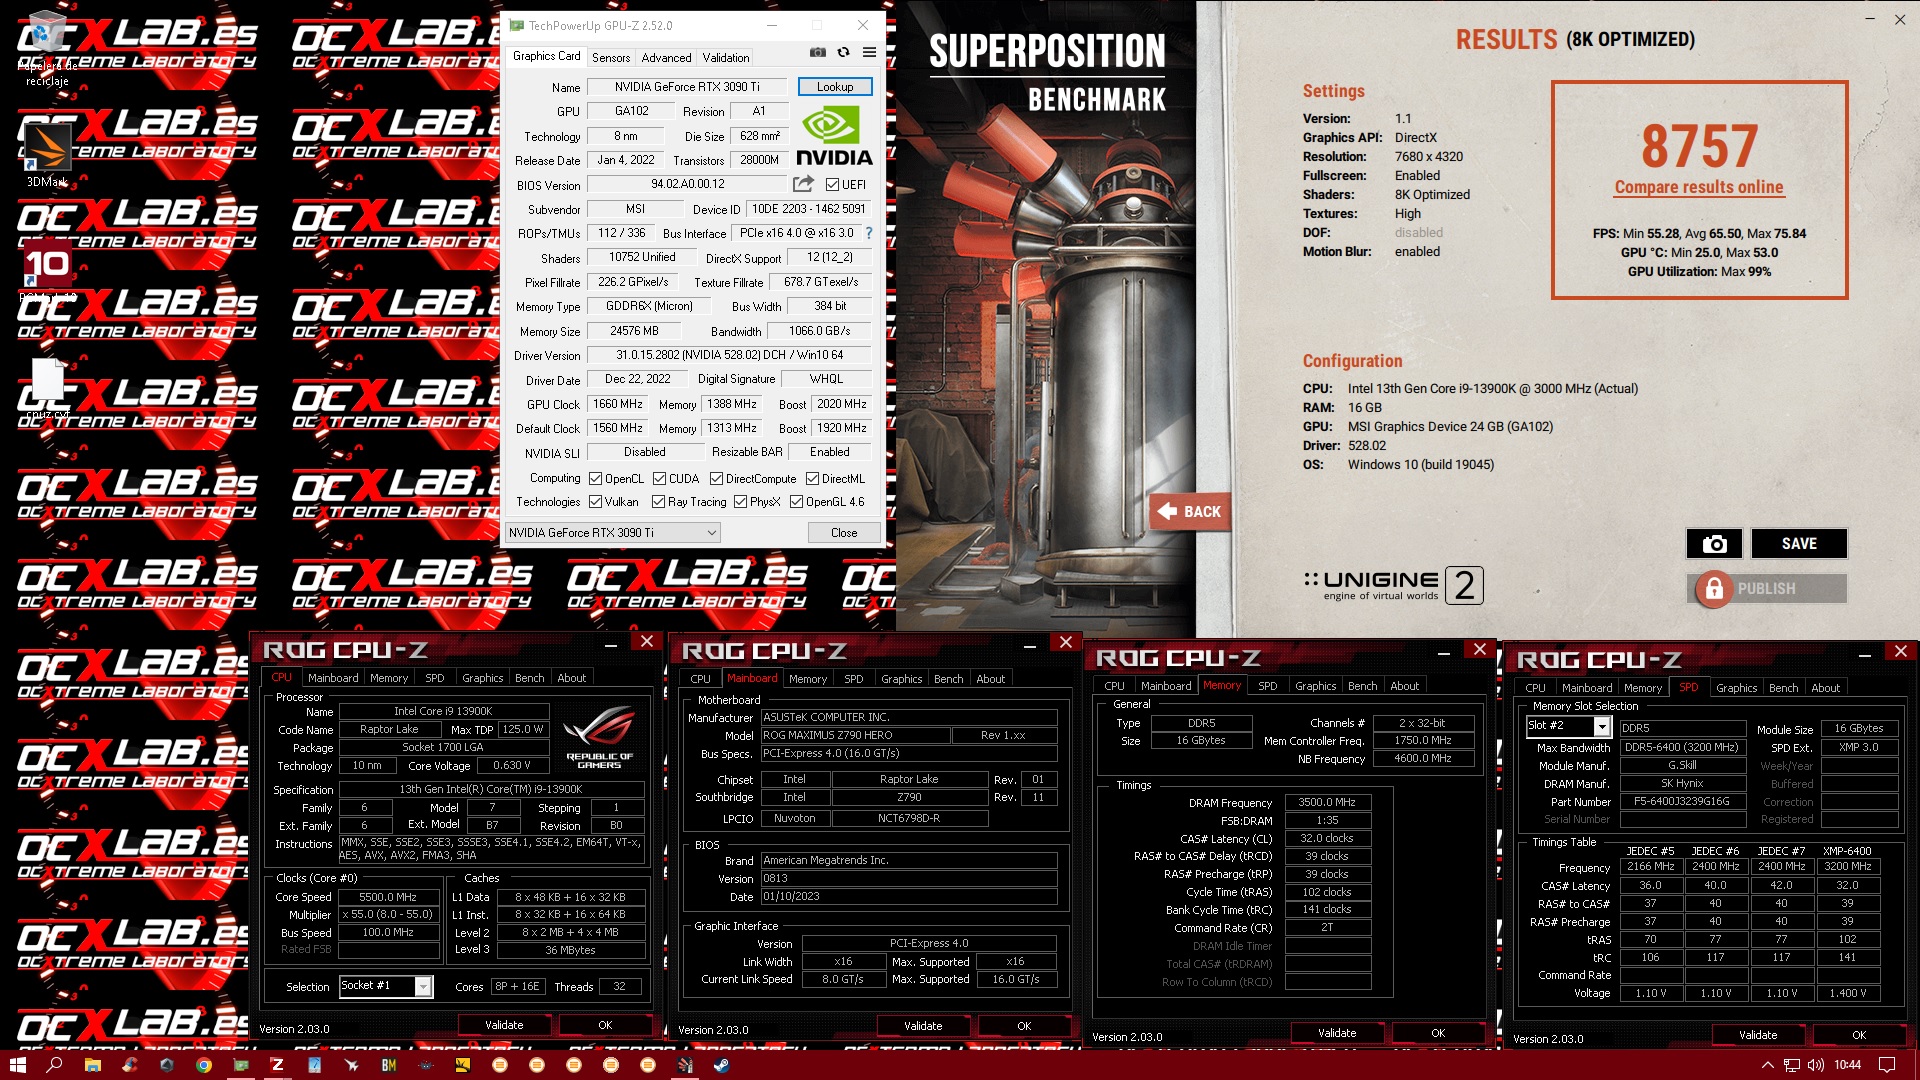Click the Superposition BACK arrow button
The image size is (1920, 1080).
point(1189,512)
